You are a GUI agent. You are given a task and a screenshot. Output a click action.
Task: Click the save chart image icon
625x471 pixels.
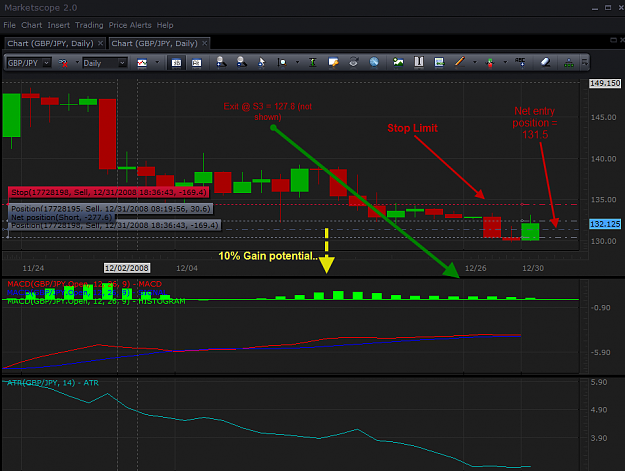(439, 62)
